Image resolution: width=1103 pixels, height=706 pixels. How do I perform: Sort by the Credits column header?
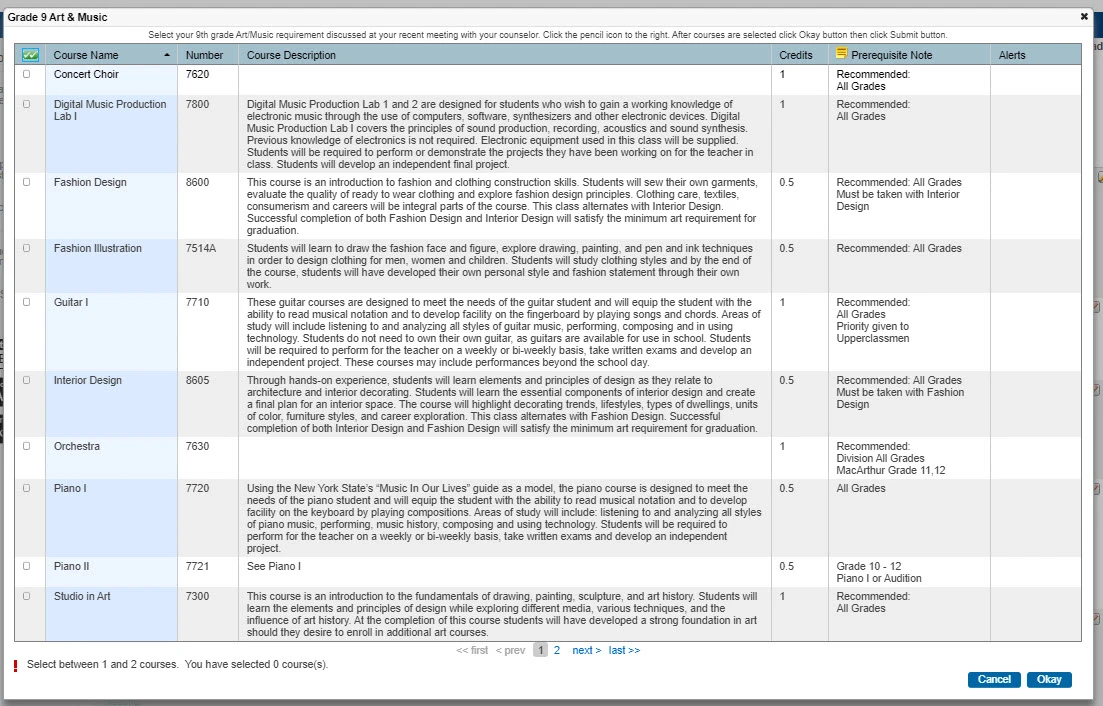[x=796, y=55]
